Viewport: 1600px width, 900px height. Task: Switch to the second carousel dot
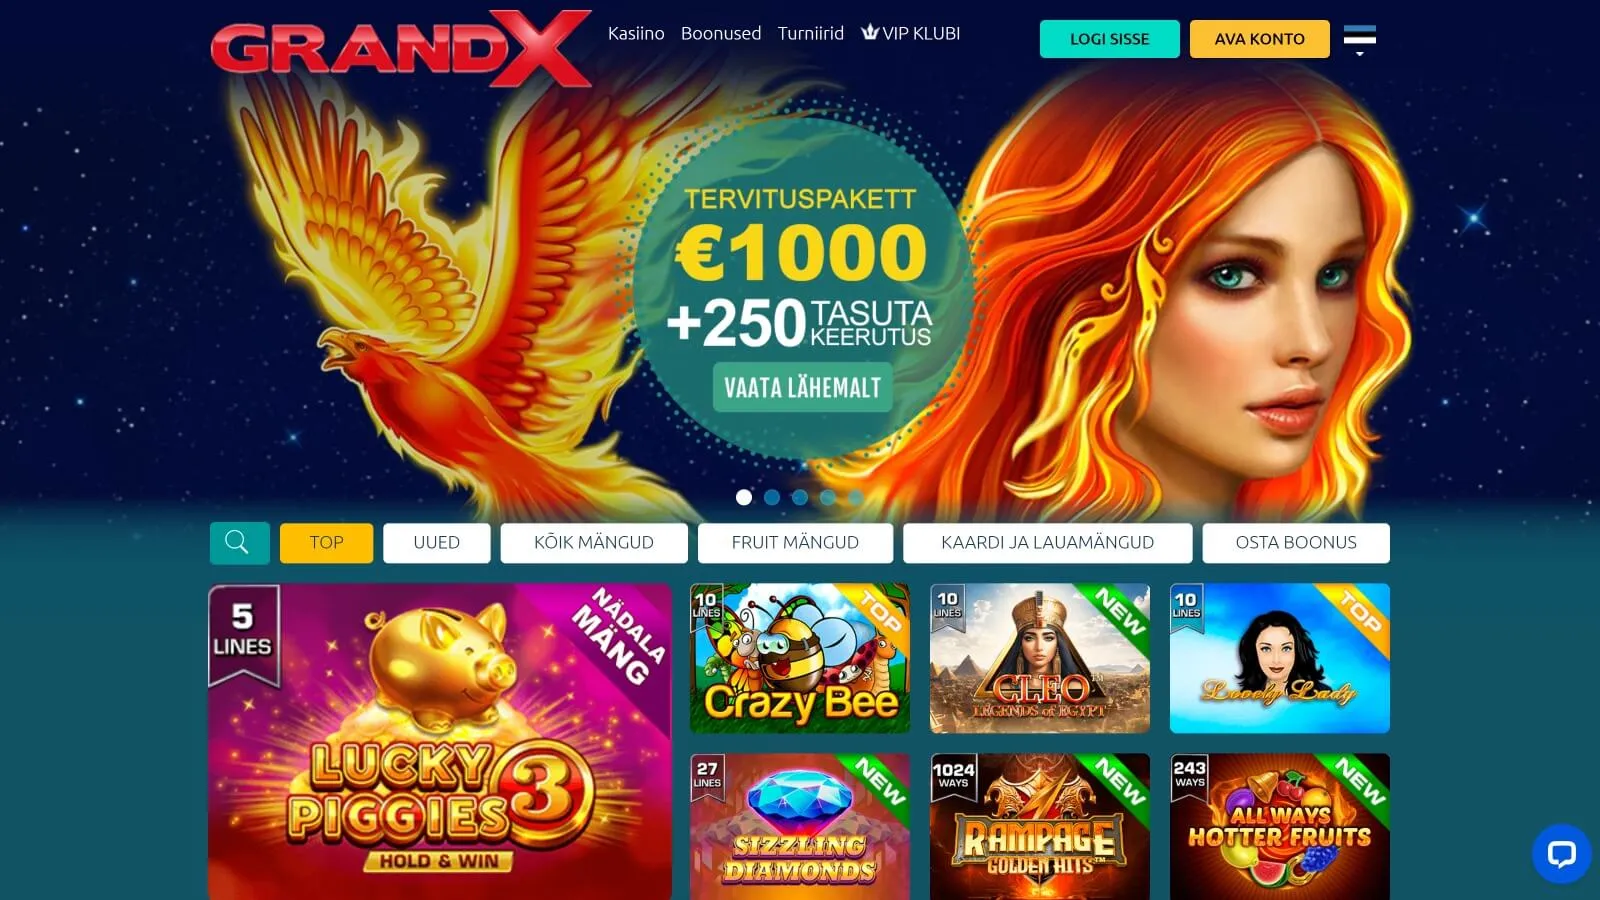[772, 497]
